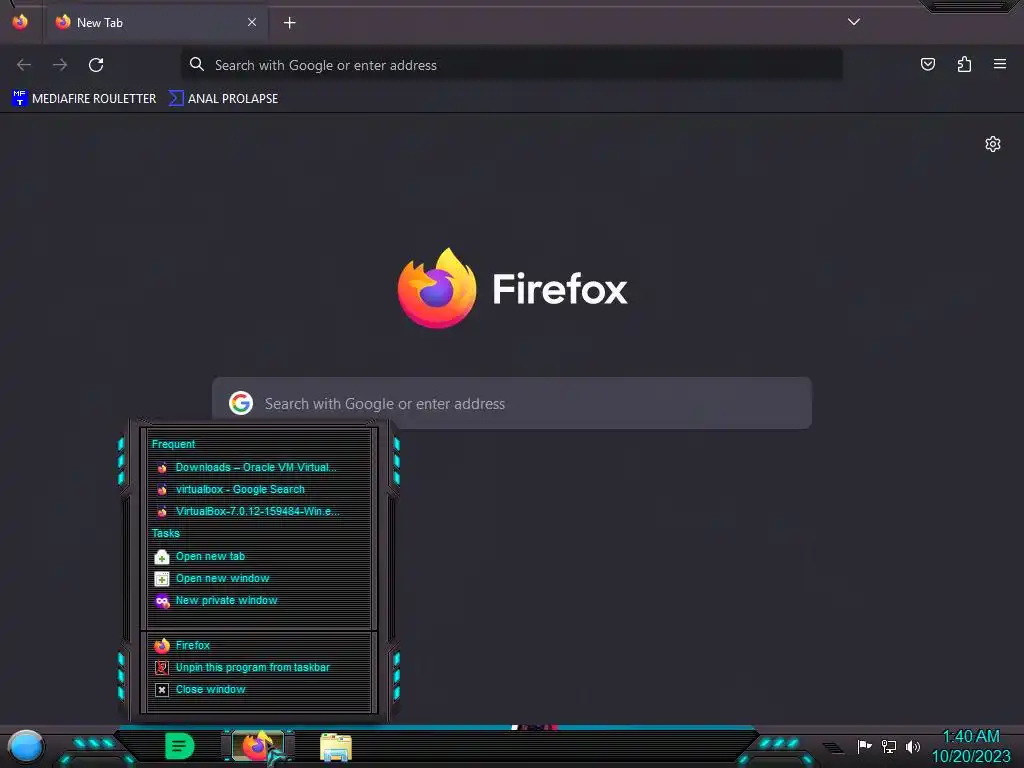
Task: Click Firefox taskbar button
Action: pos(257,746)
